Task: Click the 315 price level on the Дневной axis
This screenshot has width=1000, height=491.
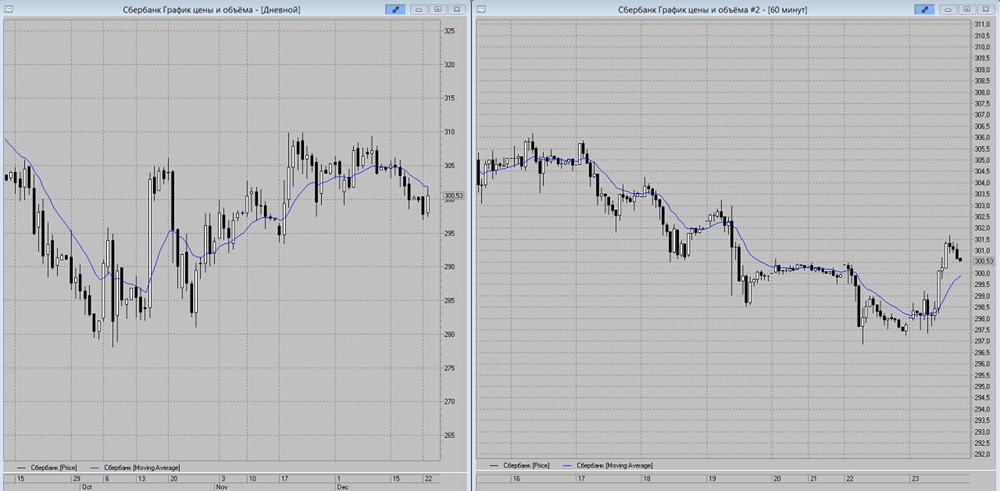Action: [x=449, y=98]
